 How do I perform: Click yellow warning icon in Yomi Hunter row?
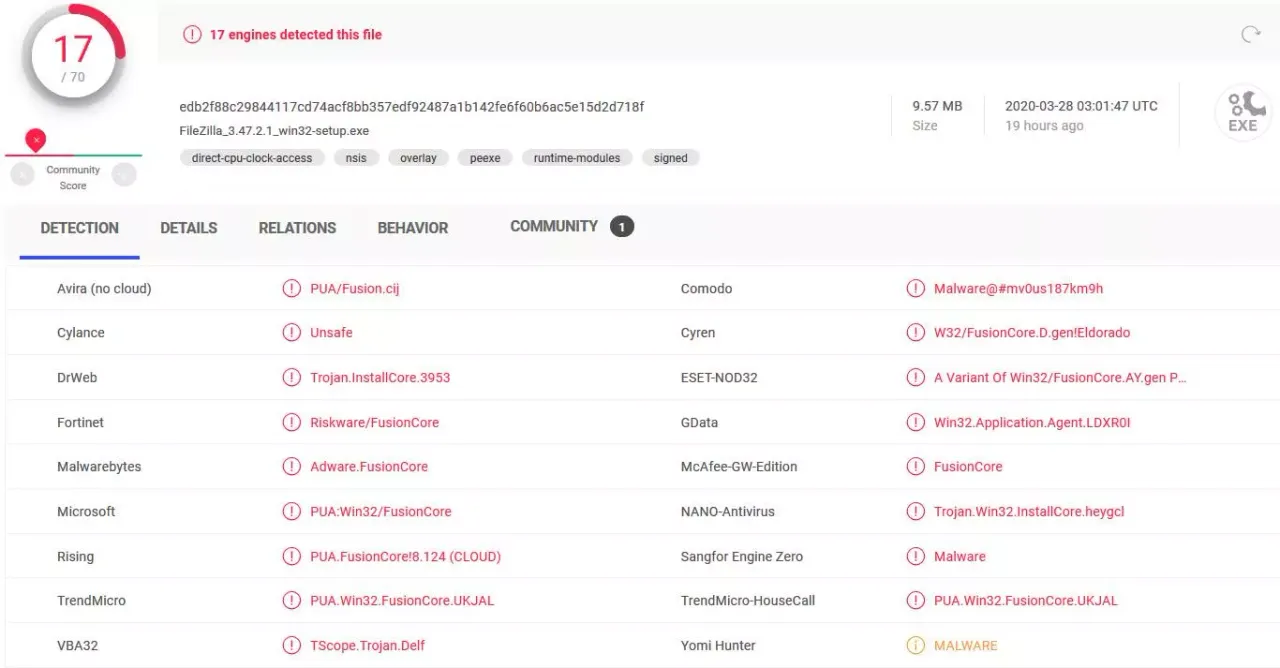click(915, 645)
